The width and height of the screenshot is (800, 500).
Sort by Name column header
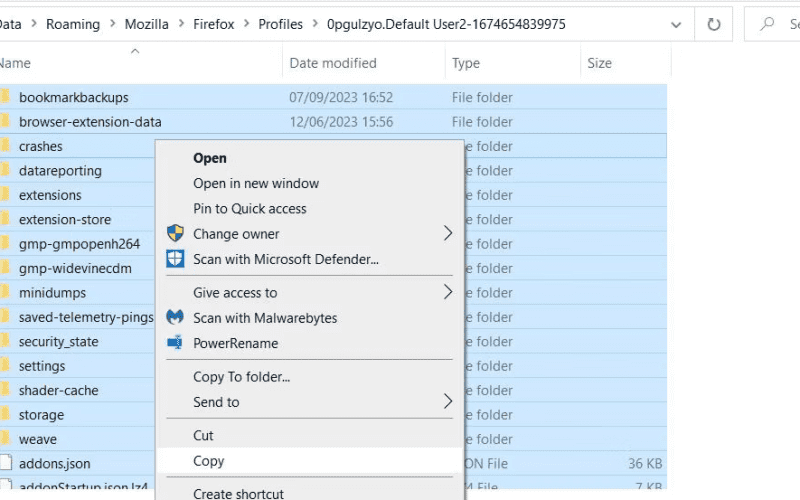(x=15, y=63)
